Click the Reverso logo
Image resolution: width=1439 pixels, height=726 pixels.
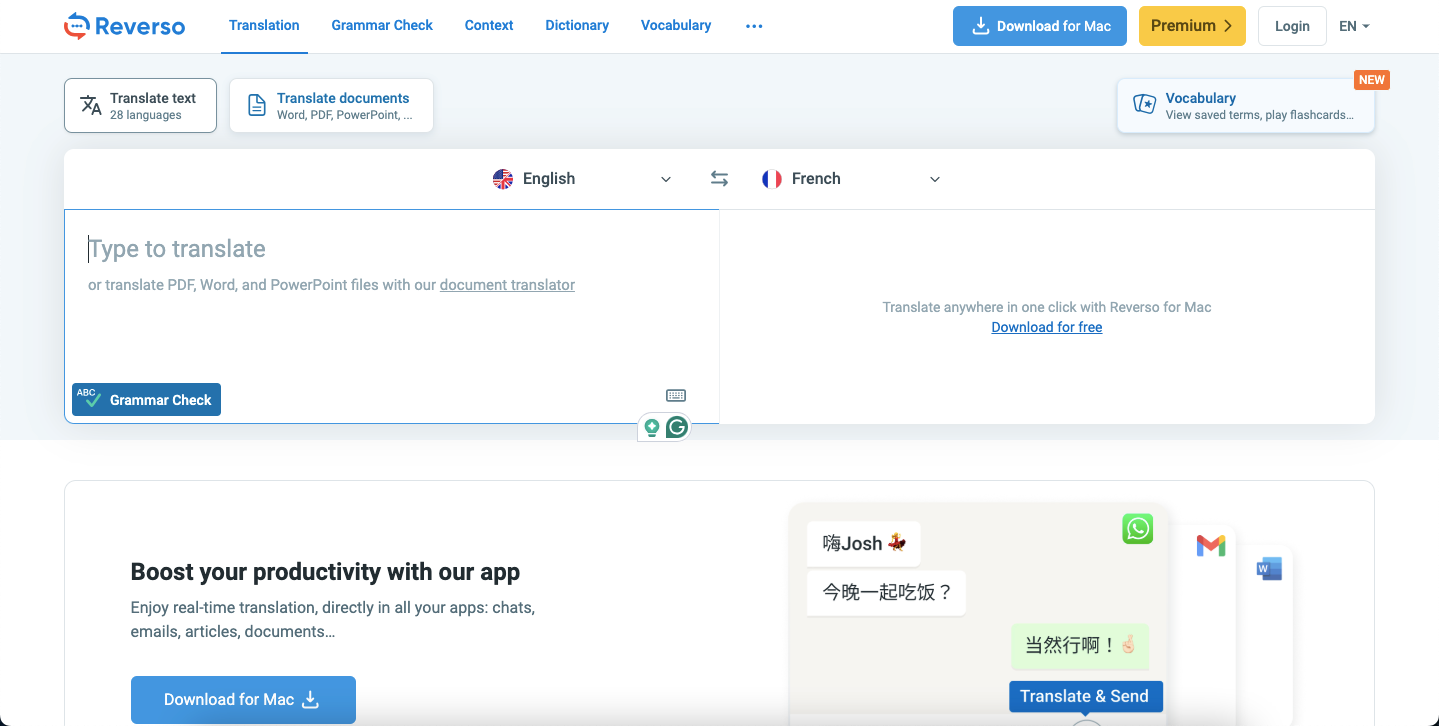[x=124, y=26]
